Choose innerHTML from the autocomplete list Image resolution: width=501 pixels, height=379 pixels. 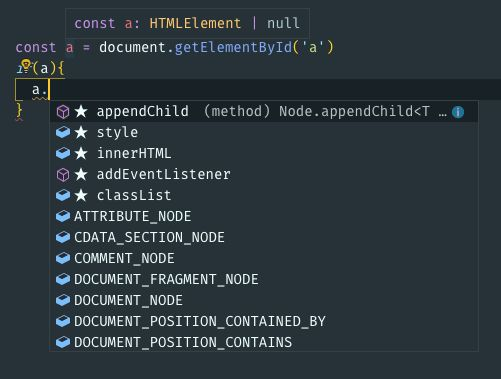264,153
